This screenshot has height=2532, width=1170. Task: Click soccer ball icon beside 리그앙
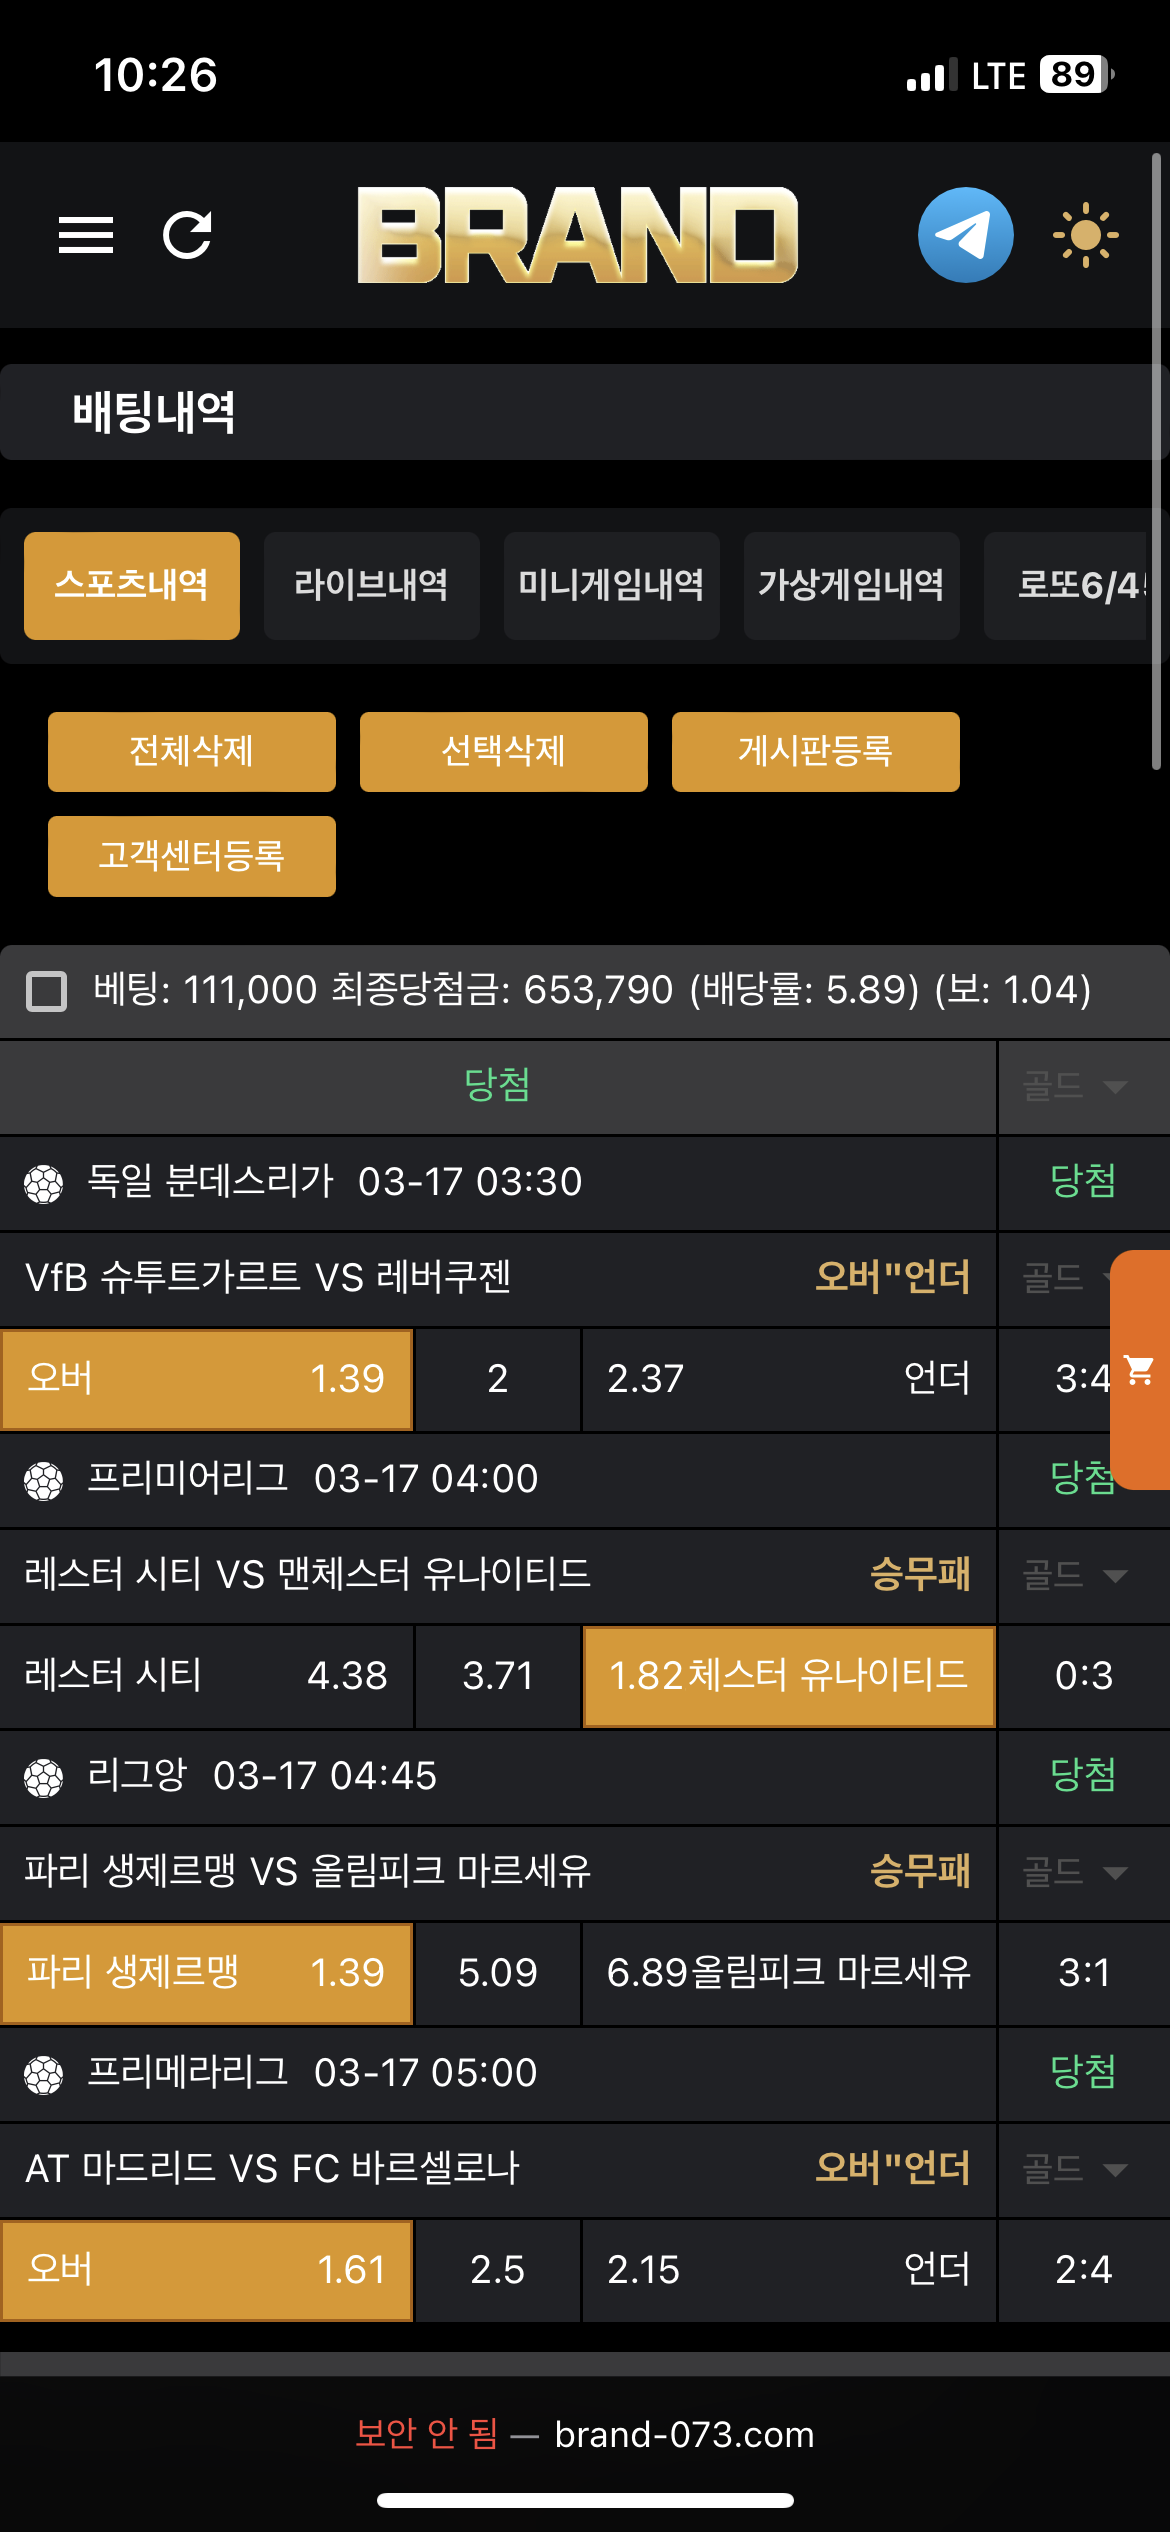44,1778
